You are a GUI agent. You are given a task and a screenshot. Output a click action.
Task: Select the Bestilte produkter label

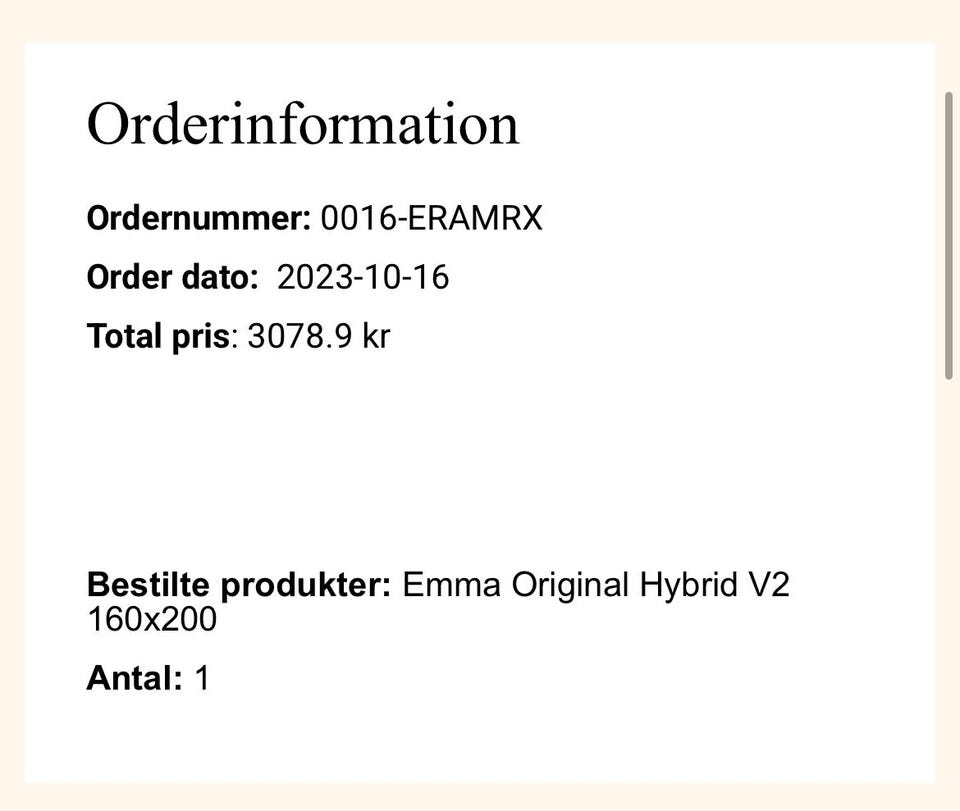[239, 585]
